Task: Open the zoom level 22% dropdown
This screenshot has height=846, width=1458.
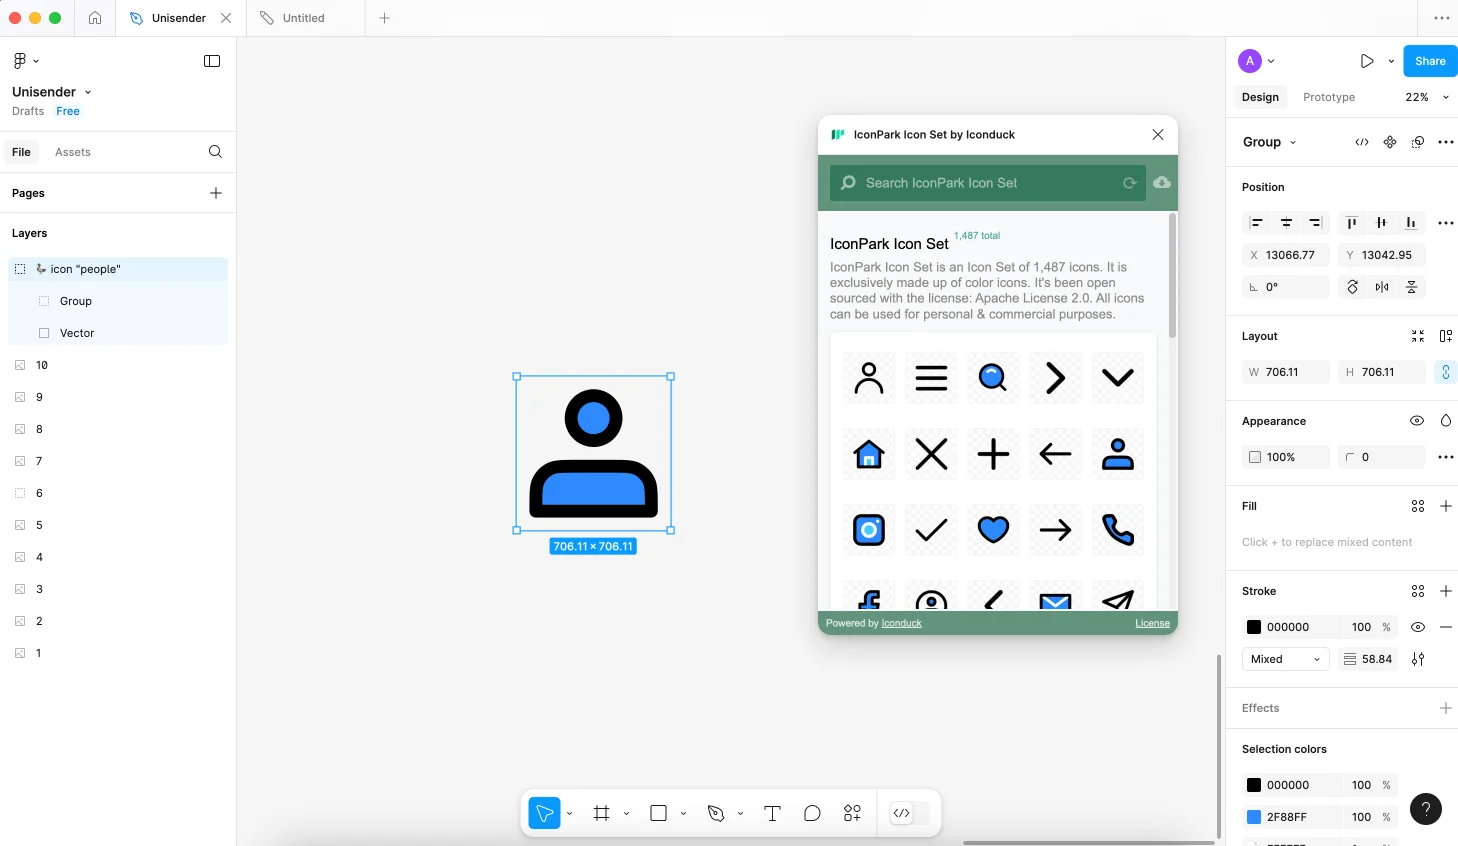Action: point(1427,97)
